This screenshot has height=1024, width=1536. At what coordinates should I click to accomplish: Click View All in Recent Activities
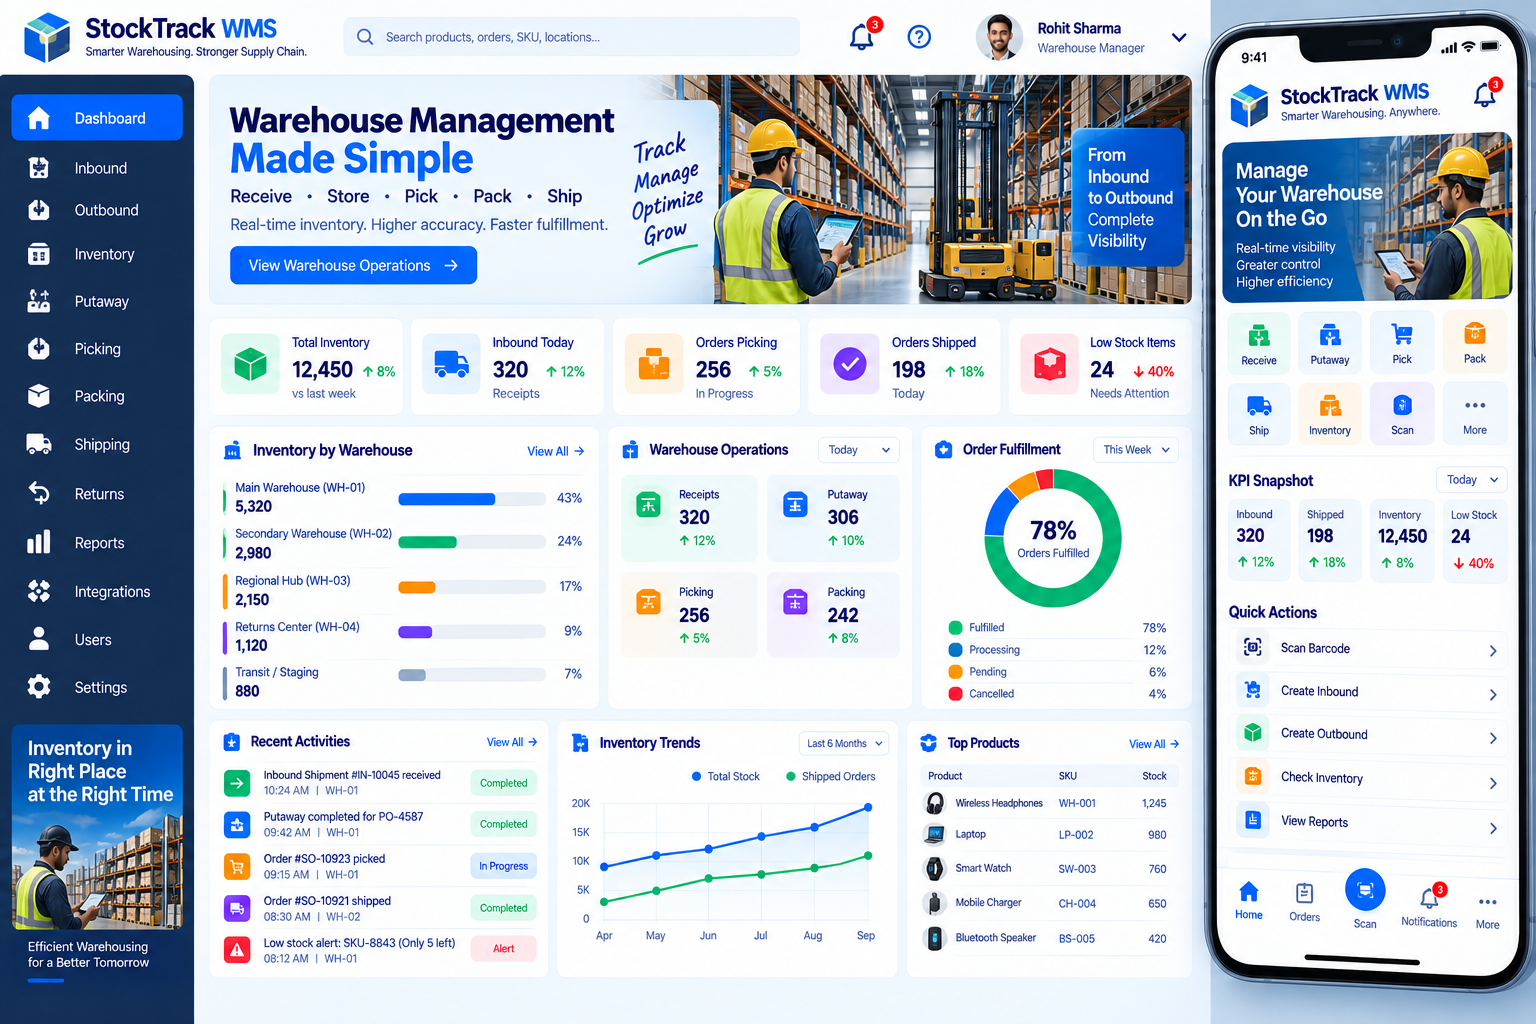[x=512, y=742]
